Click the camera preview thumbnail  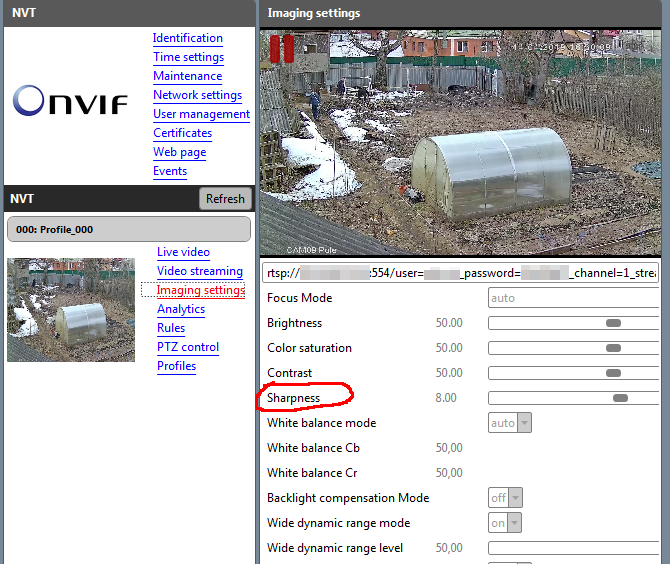(x=71, y=310)
